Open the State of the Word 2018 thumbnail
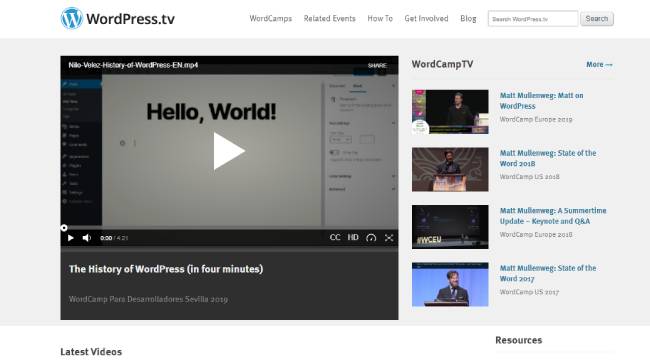This screenshot has width=650, height=360. (450, 169)
